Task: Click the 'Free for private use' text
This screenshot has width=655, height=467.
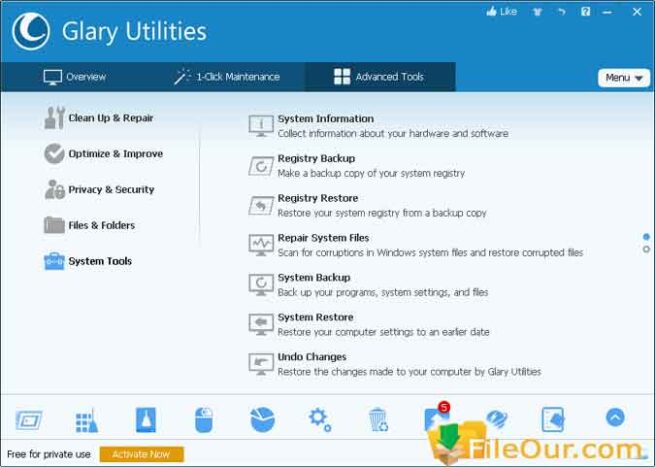Action: pyautogui.click(x=49, y=454)
